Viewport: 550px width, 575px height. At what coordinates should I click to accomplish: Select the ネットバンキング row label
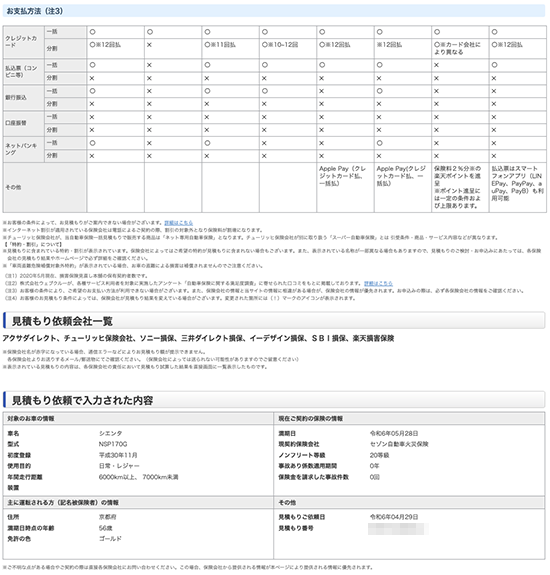pyautogui.click(x=23, y=149)
